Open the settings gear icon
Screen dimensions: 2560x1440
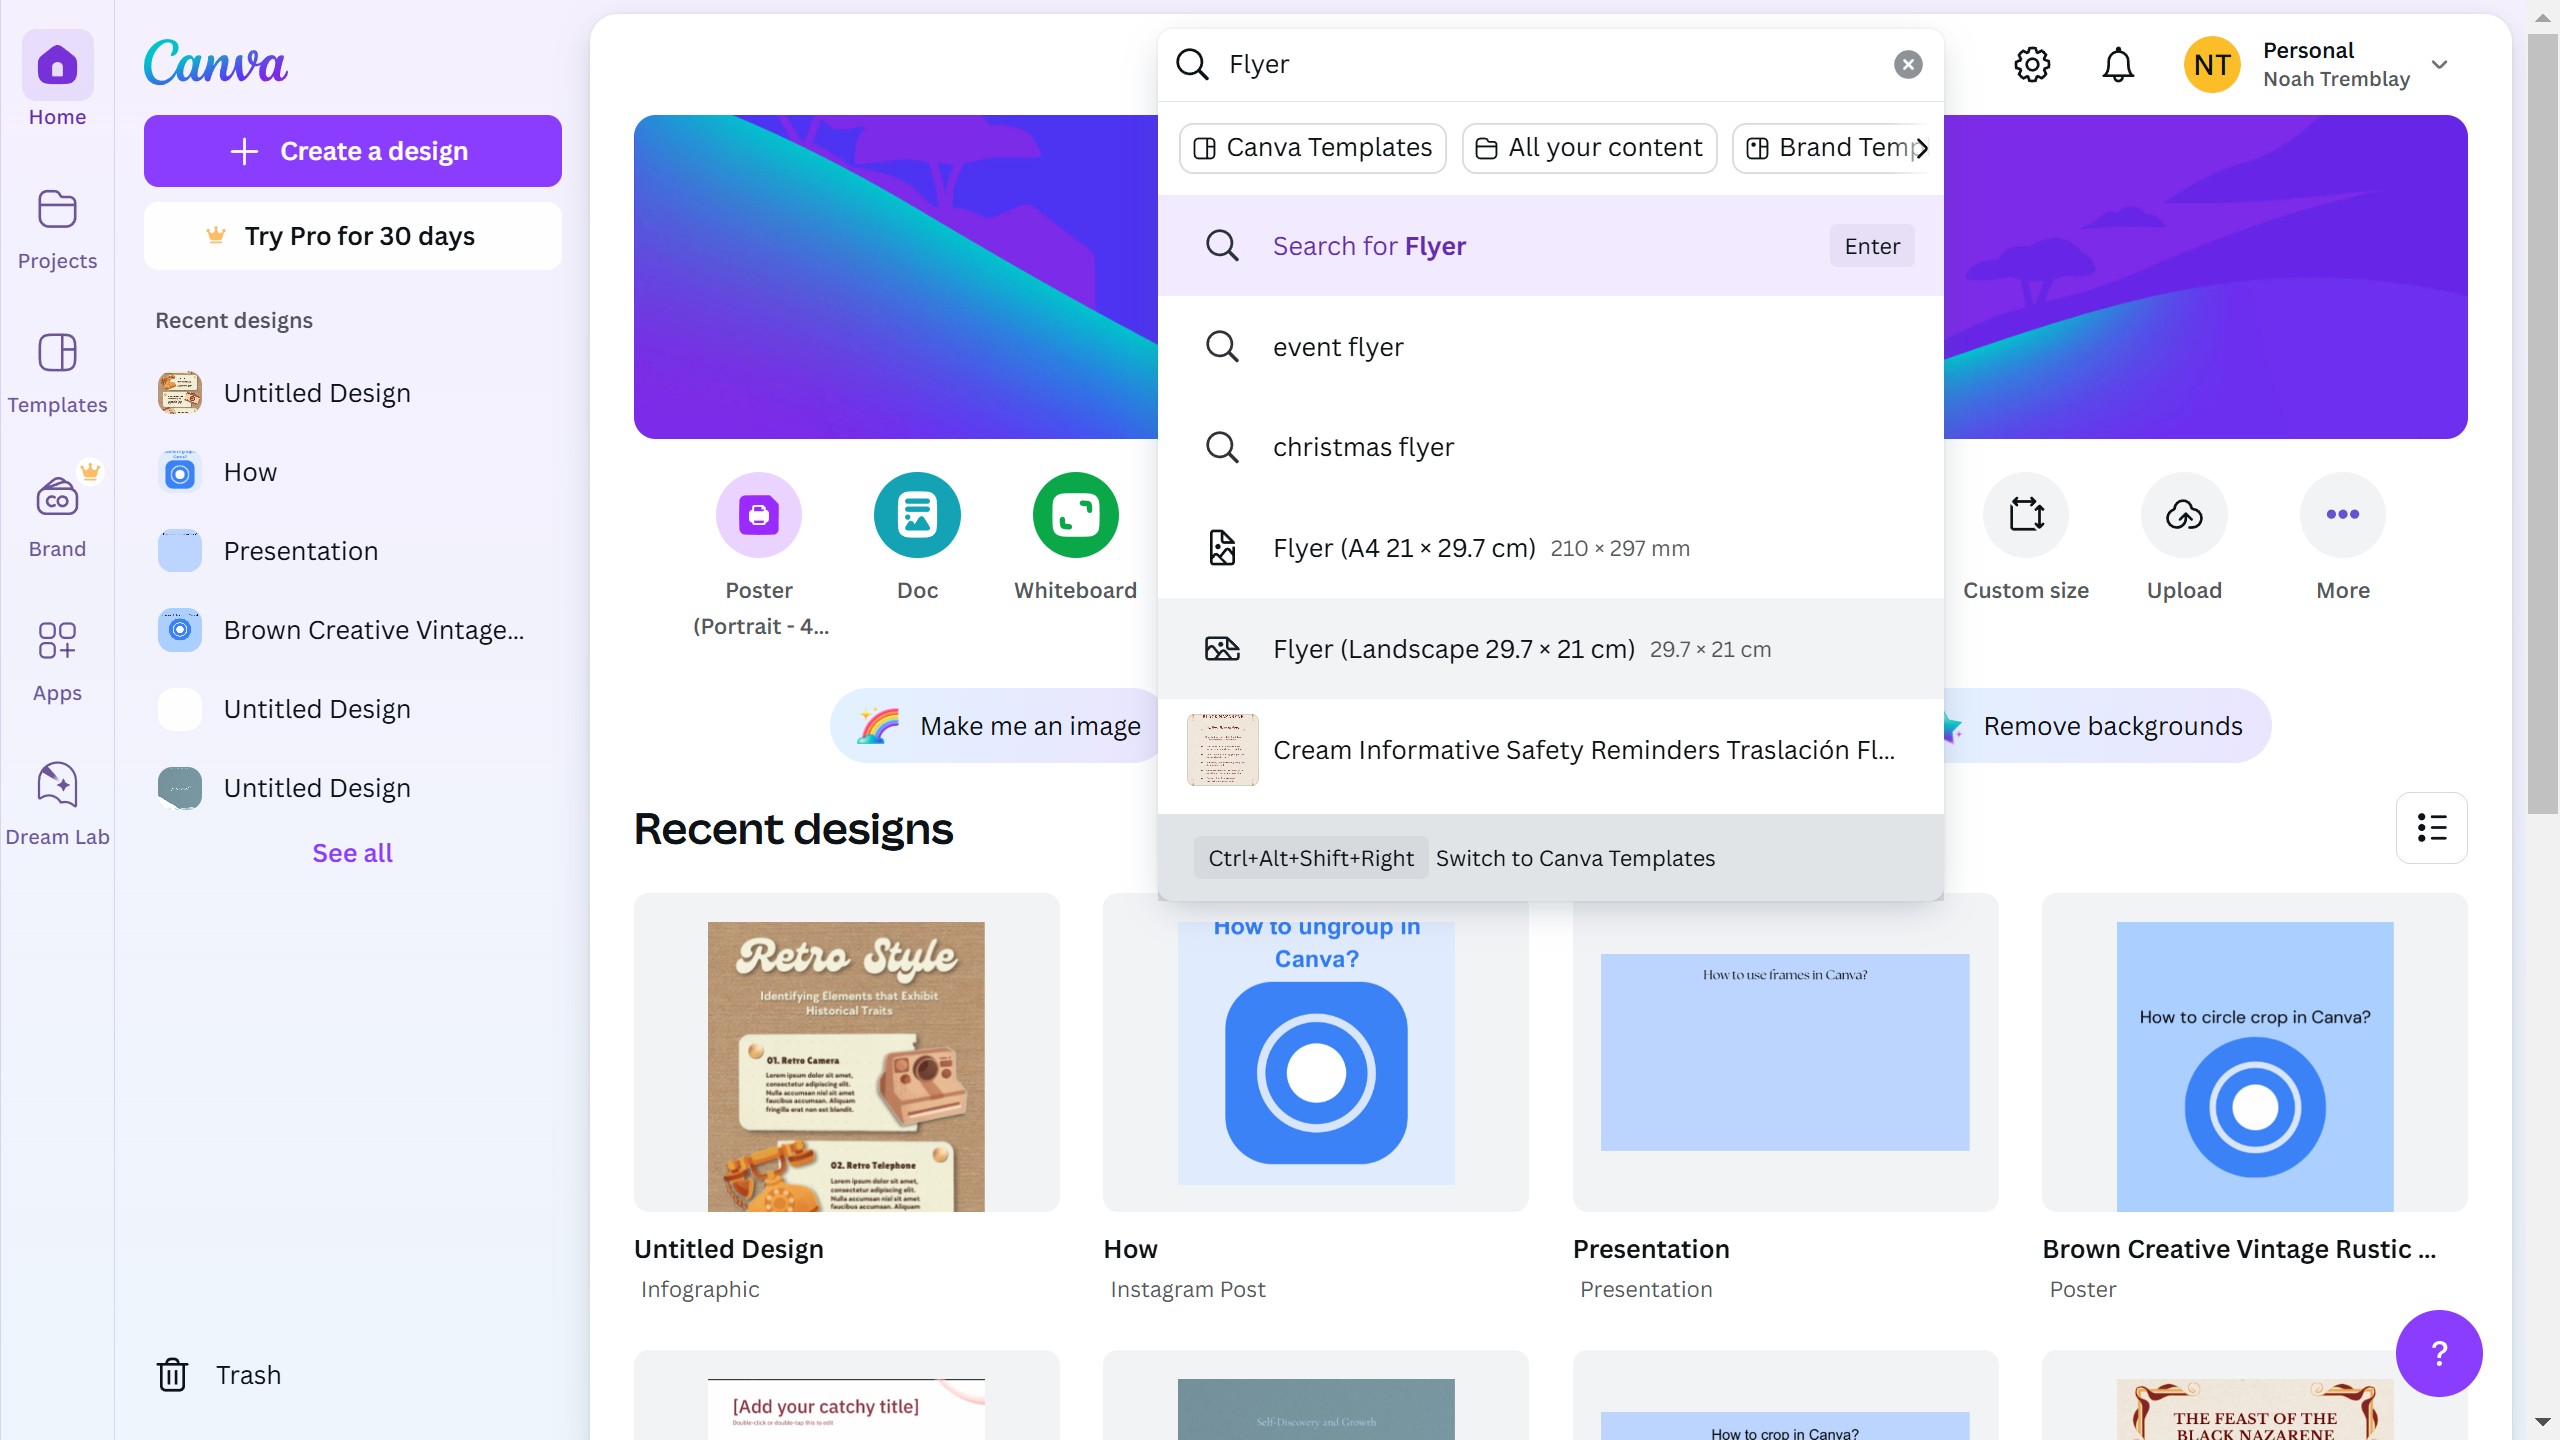2031,65
